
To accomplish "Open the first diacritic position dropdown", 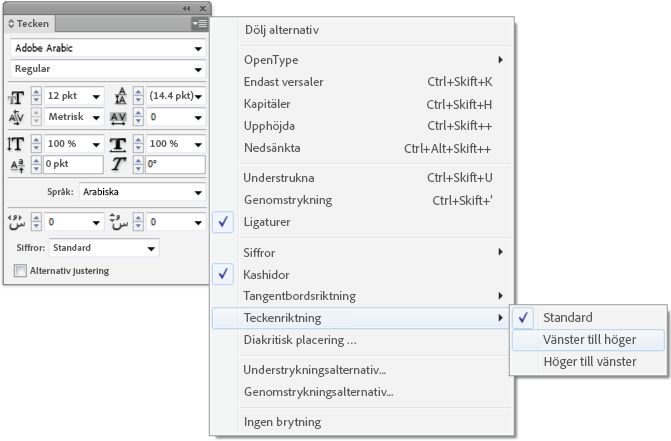I will coord(96,223).
